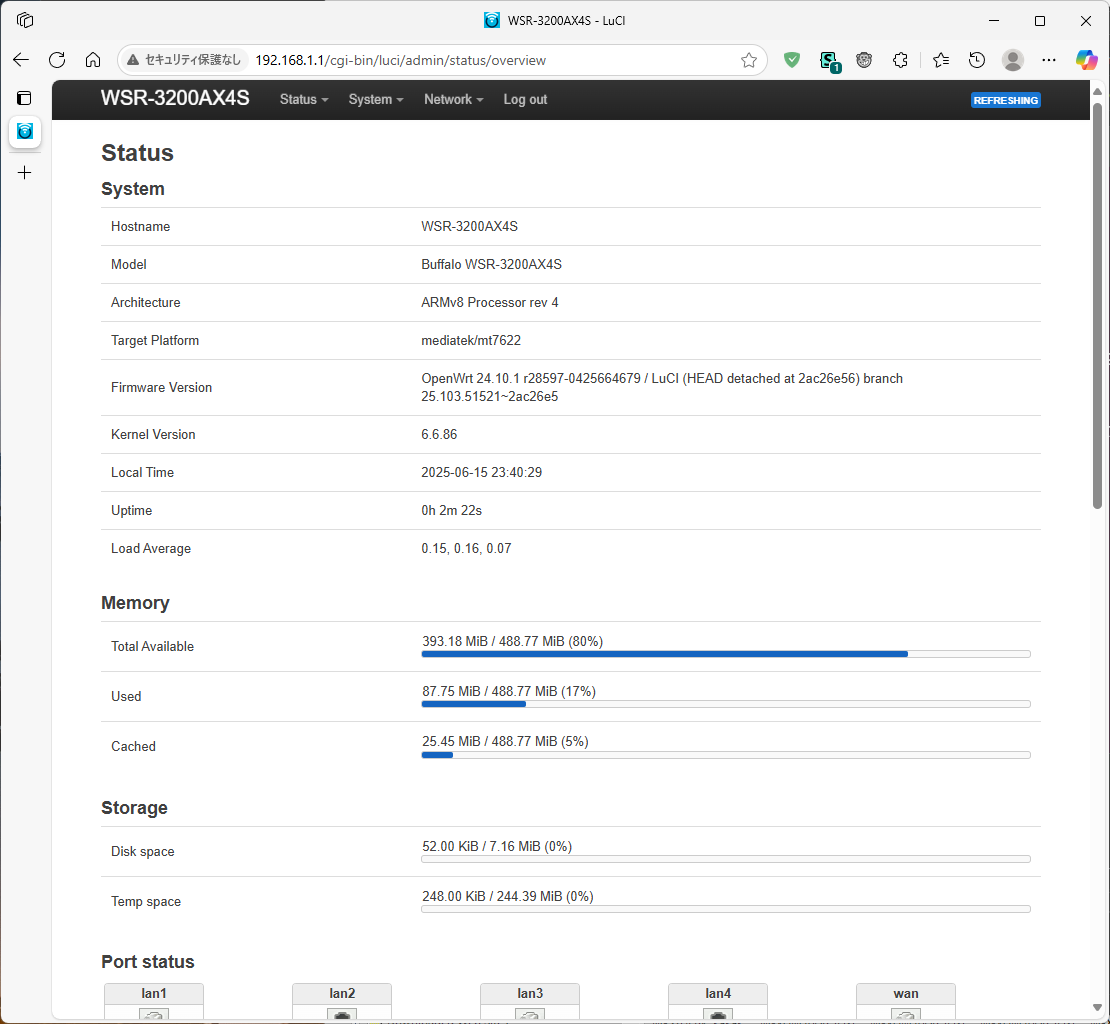The height and width of the screenshot is (1024, 1110).
Task: Click the Load Average value 0.15, 0.16, 0.07
Action: [x=466, y=548]
